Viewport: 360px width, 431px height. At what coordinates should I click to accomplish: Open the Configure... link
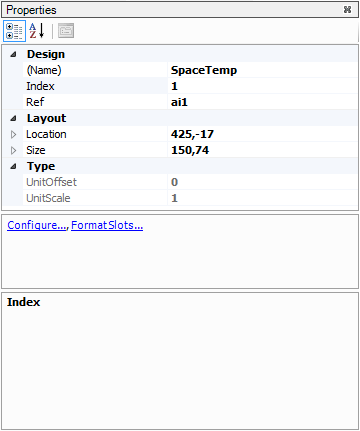pyautogui.click(x=37, y=225)
